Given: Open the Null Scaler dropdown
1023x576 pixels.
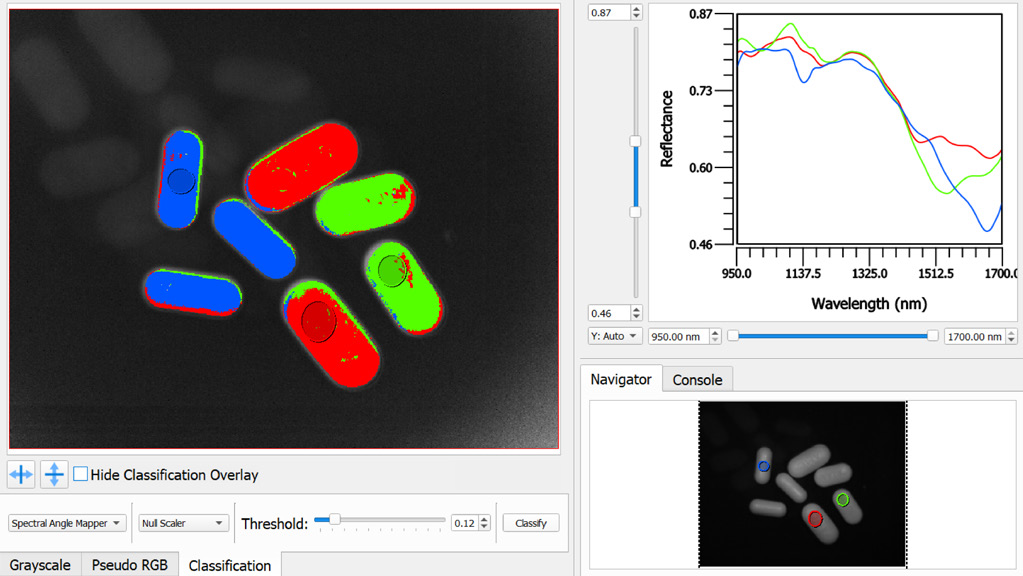Looking at the screenshot, I should coord(183,523).
